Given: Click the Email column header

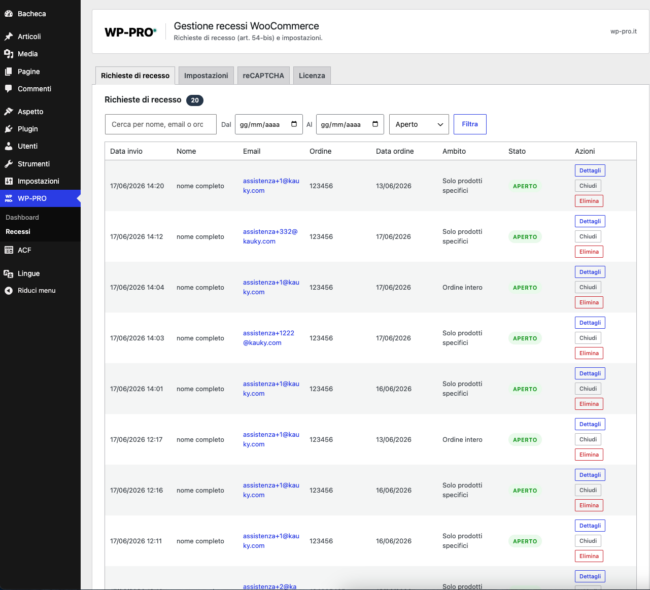Looking at the screenshot, I should pyautogui.click(x=252, y=151).
